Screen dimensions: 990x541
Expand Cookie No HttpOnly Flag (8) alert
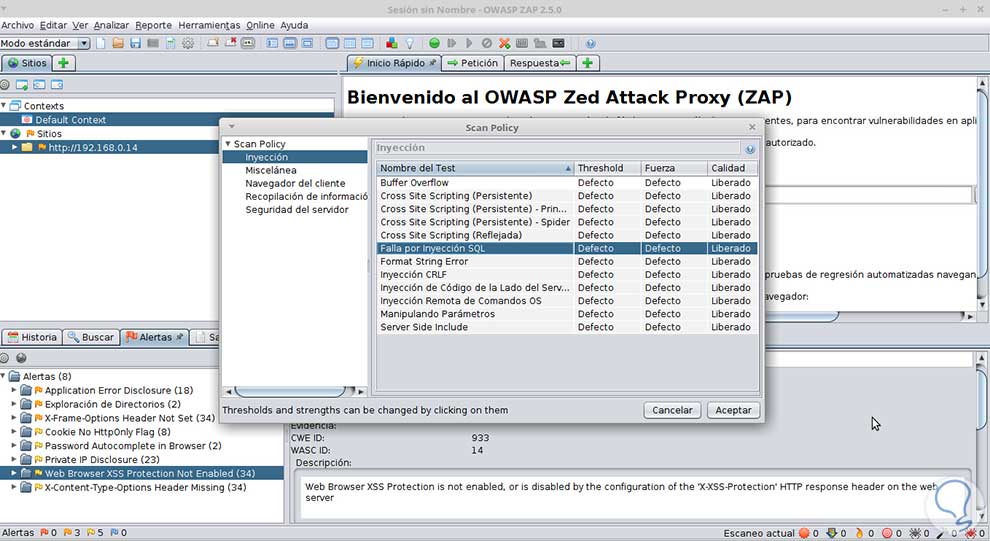pos(15,432)
